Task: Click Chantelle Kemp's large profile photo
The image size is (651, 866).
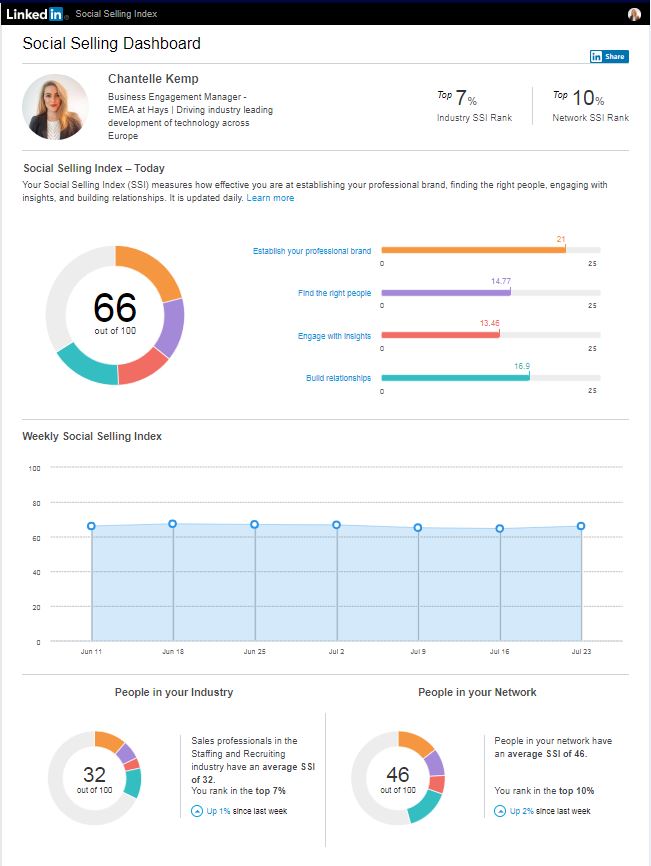Action: [55, 107]
